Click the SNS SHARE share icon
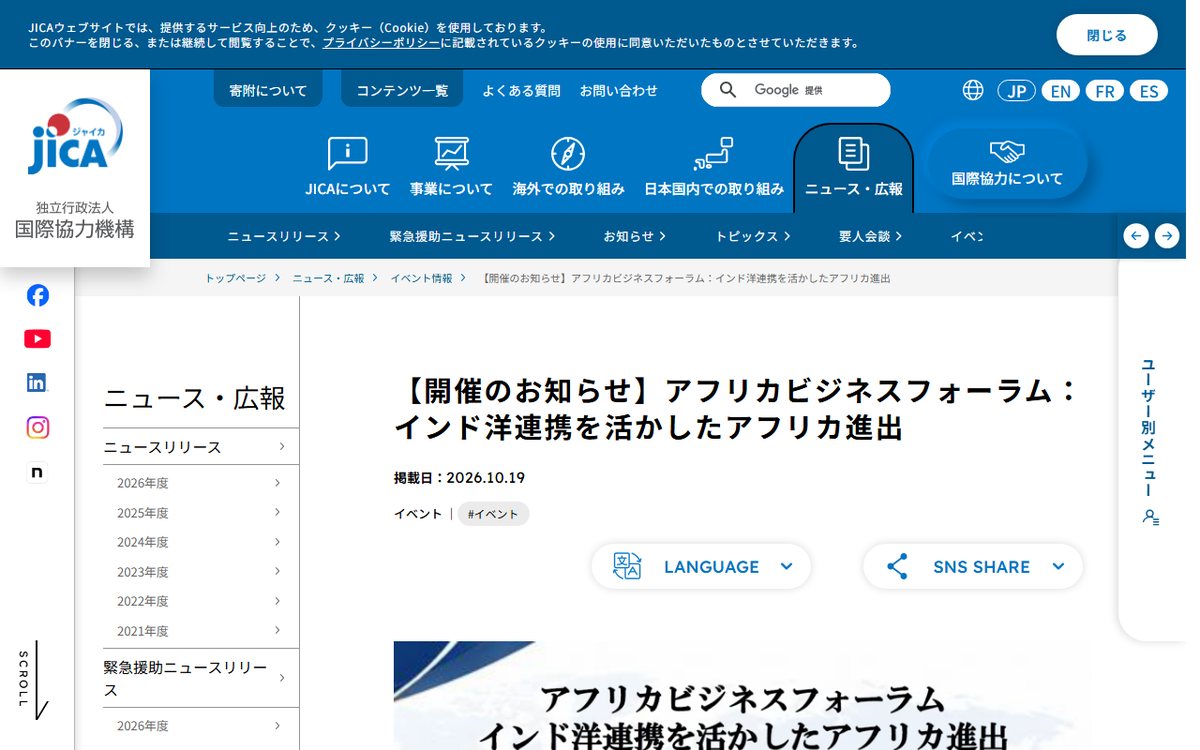The height and width of the screenshot is (750, 1200). (897, 567)
